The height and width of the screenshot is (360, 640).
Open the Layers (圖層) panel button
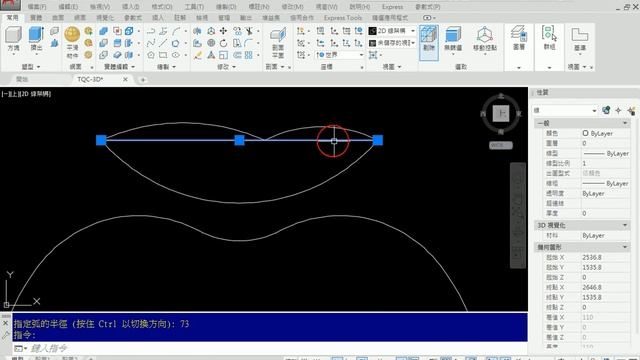point(519,39)
